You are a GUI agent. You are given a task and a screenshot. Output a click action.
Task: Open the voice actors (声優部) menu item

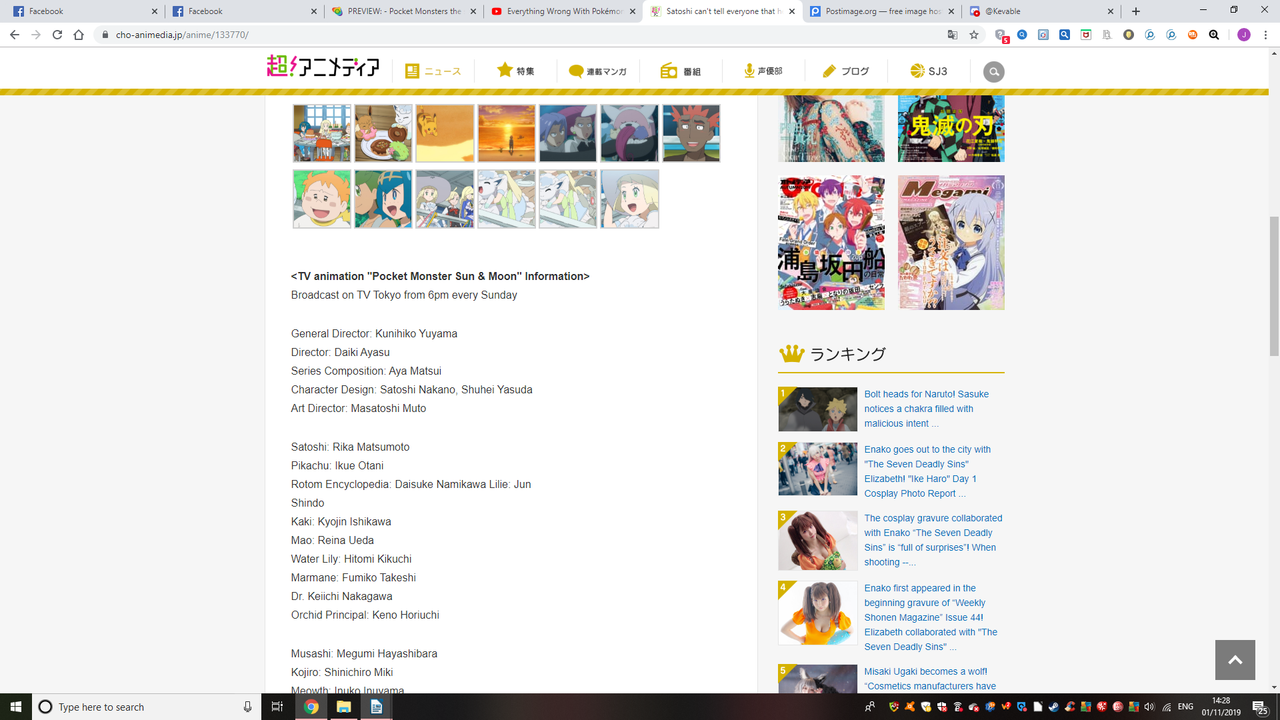tap(763, 71)
